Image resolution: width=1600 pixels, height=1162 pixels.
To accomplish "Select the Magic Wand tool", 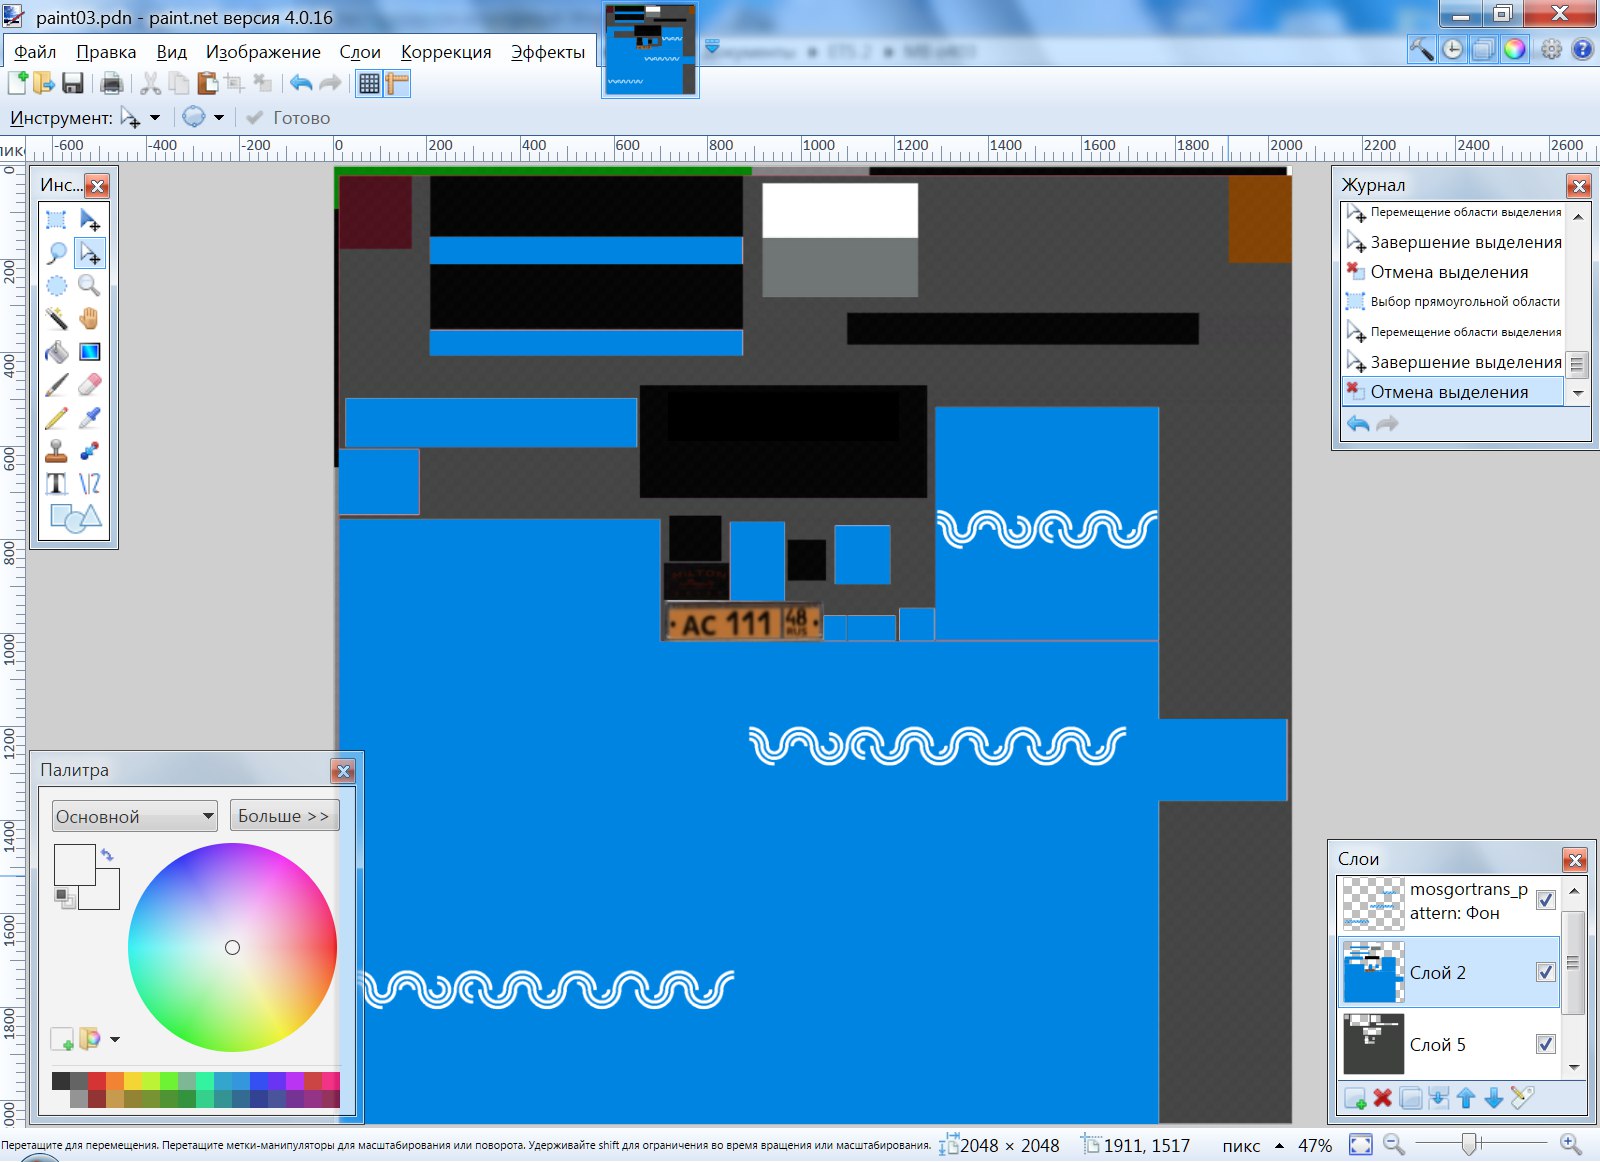I will (x=56, y=319).
